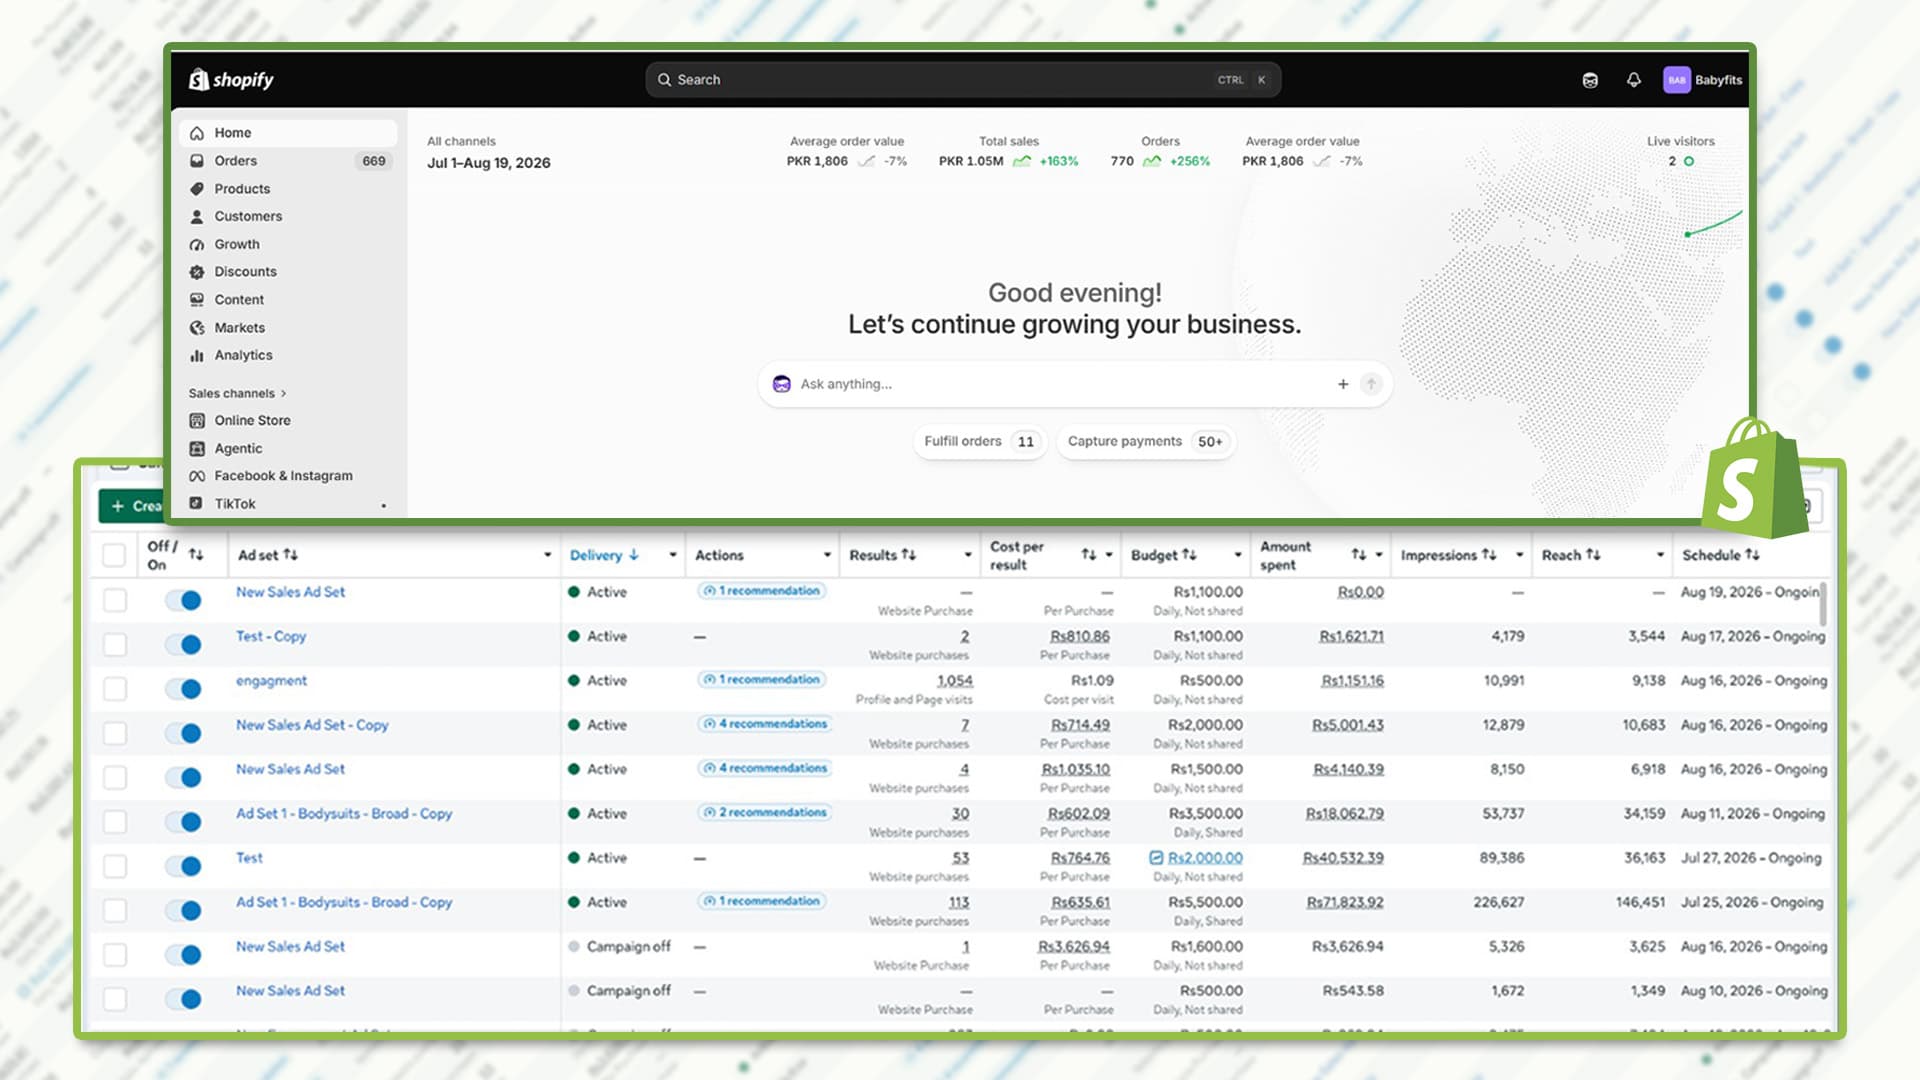Image resolution: width=1920 pixels, height=1080 pixels.
Task: Open the Results column dropdown arrow
Action: coord(968,555)
